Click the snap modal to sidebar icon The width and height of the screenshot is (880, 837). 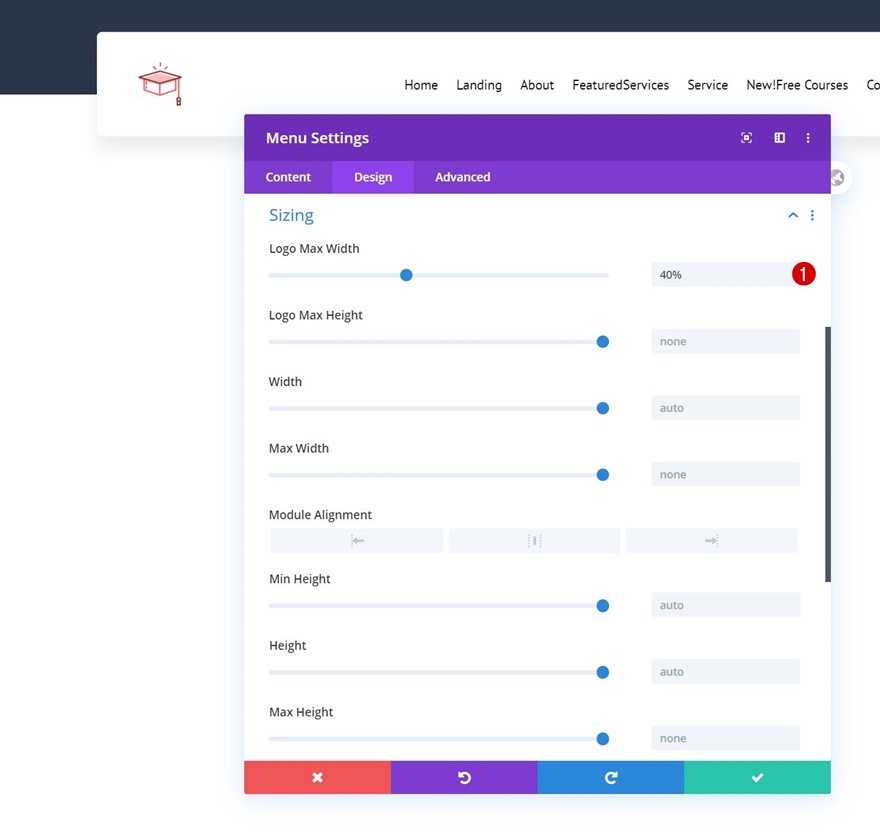click(780, 138)
